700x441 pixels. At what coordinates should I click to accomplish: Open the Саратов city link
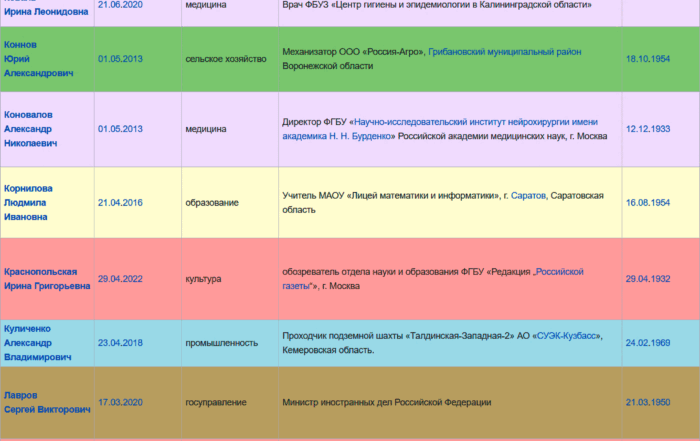click(528, 196)
